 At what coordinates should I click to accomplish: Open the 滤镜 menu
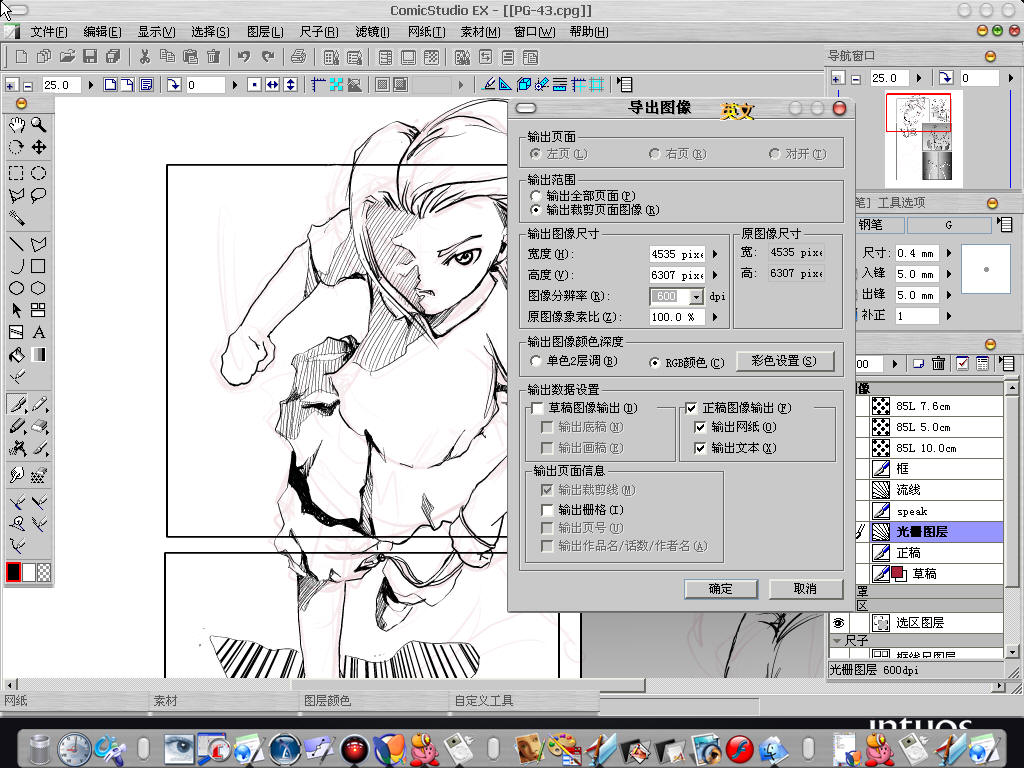tap(372, 31)
